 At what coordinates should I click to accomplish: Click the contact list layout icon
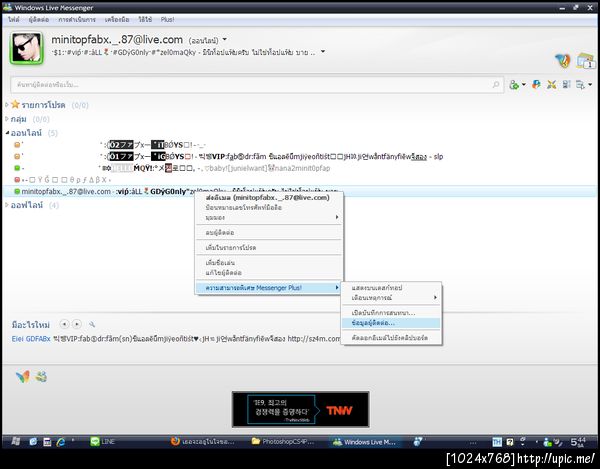coord(566,85)
